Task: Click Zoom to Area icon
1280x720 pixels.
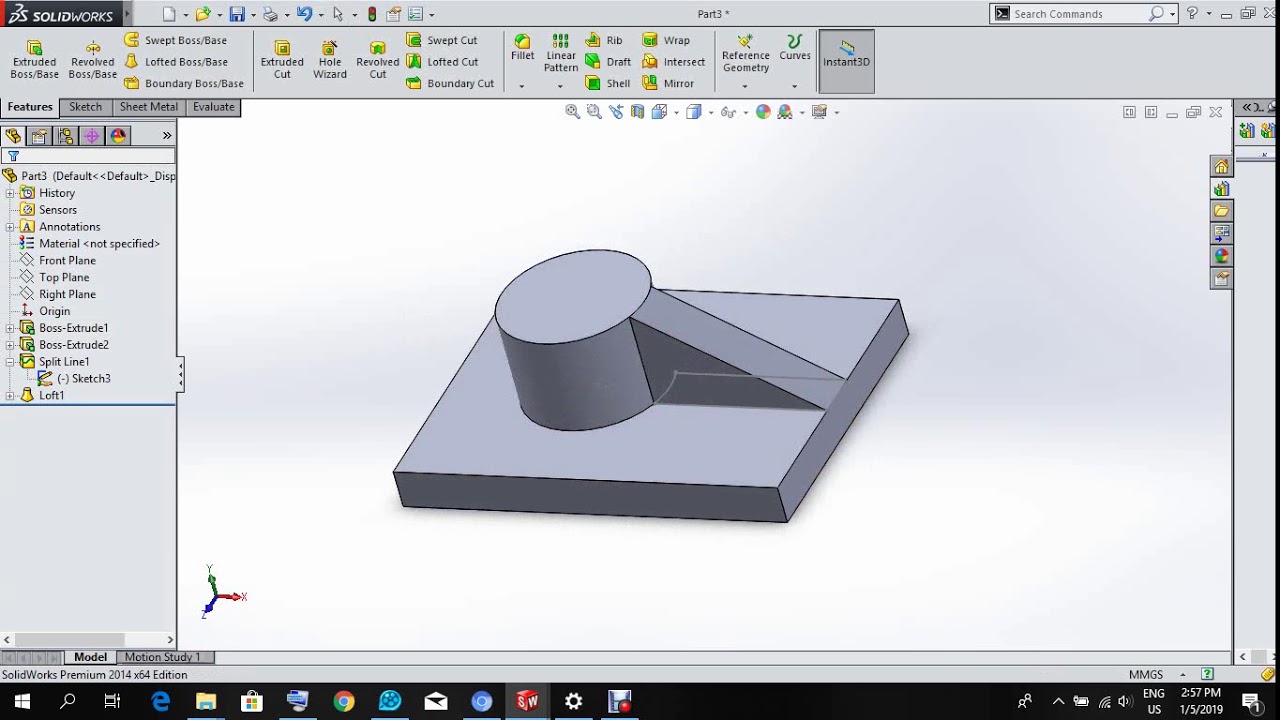Action: [x=594, y=112]
